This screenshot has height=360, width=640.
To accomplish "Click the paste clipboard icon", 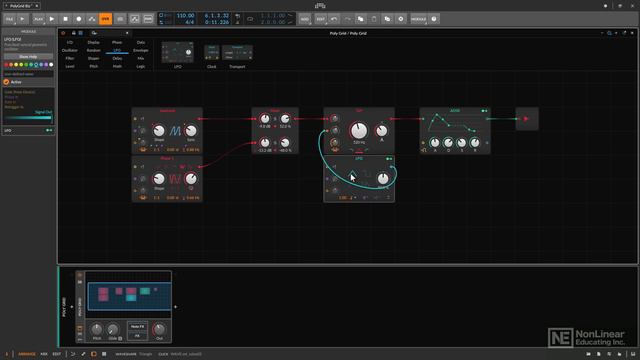I will (374, 19).
